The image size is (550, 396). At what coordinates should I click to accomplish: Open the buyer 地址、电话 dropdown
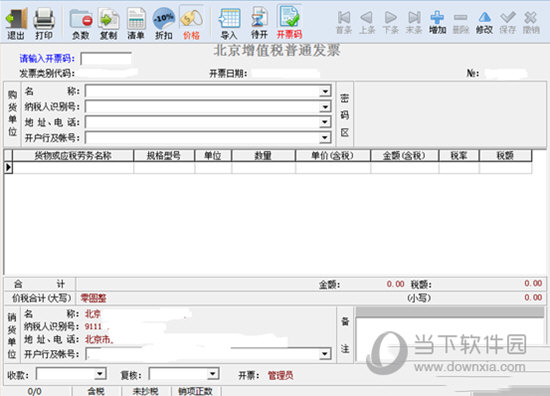click(x=326, y=122)
